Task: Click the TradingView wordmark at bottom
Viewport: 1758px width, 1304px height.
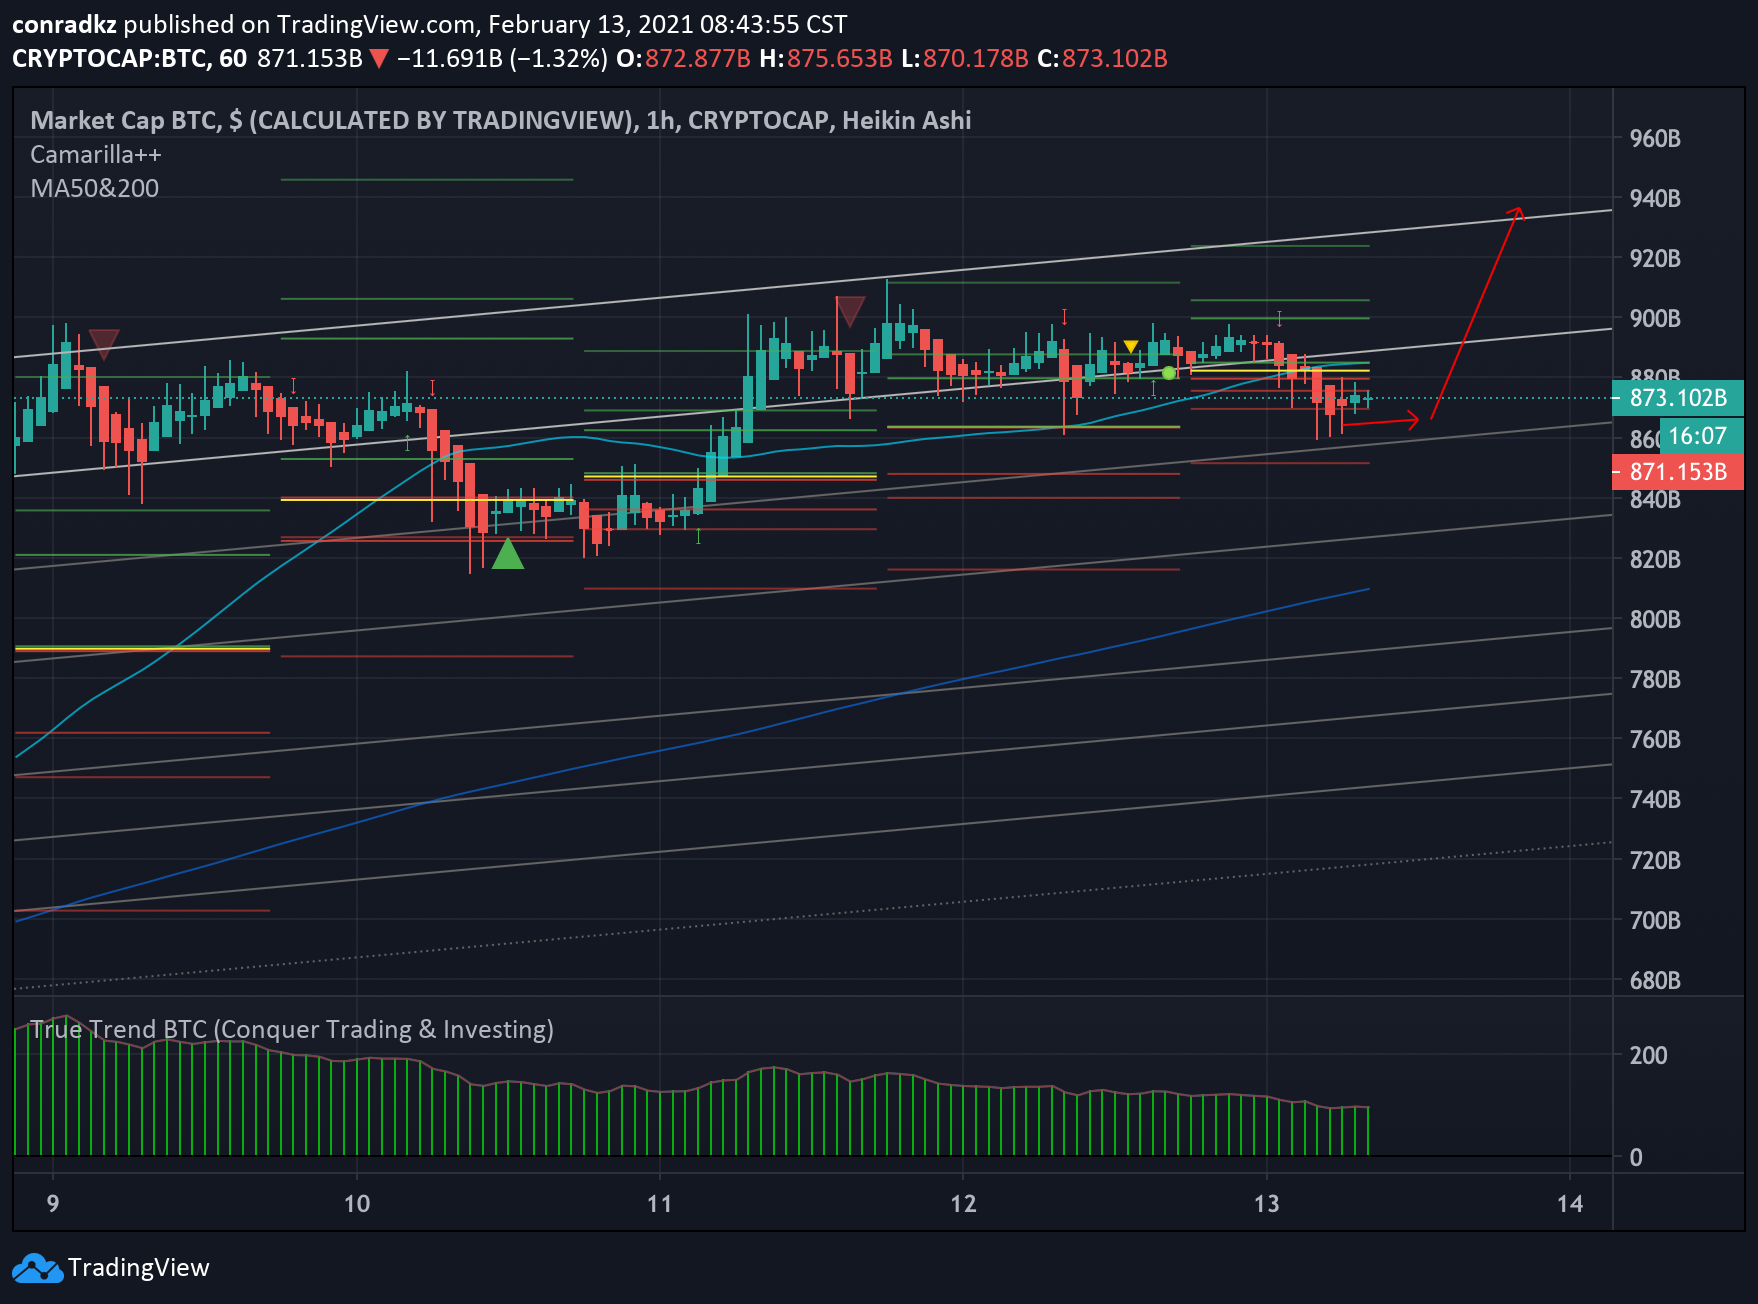Action: (x=139, y=1268)
